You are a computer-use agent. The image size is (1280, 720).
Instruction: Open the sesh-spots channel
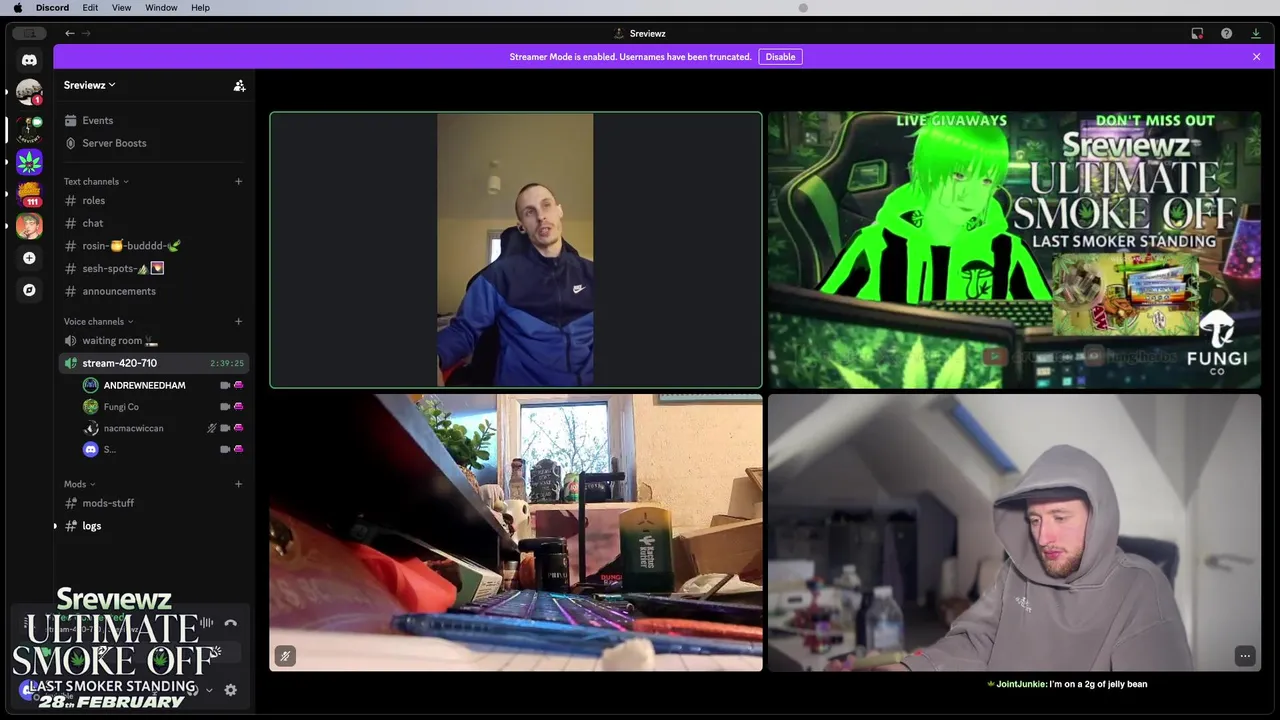point(154,268)
